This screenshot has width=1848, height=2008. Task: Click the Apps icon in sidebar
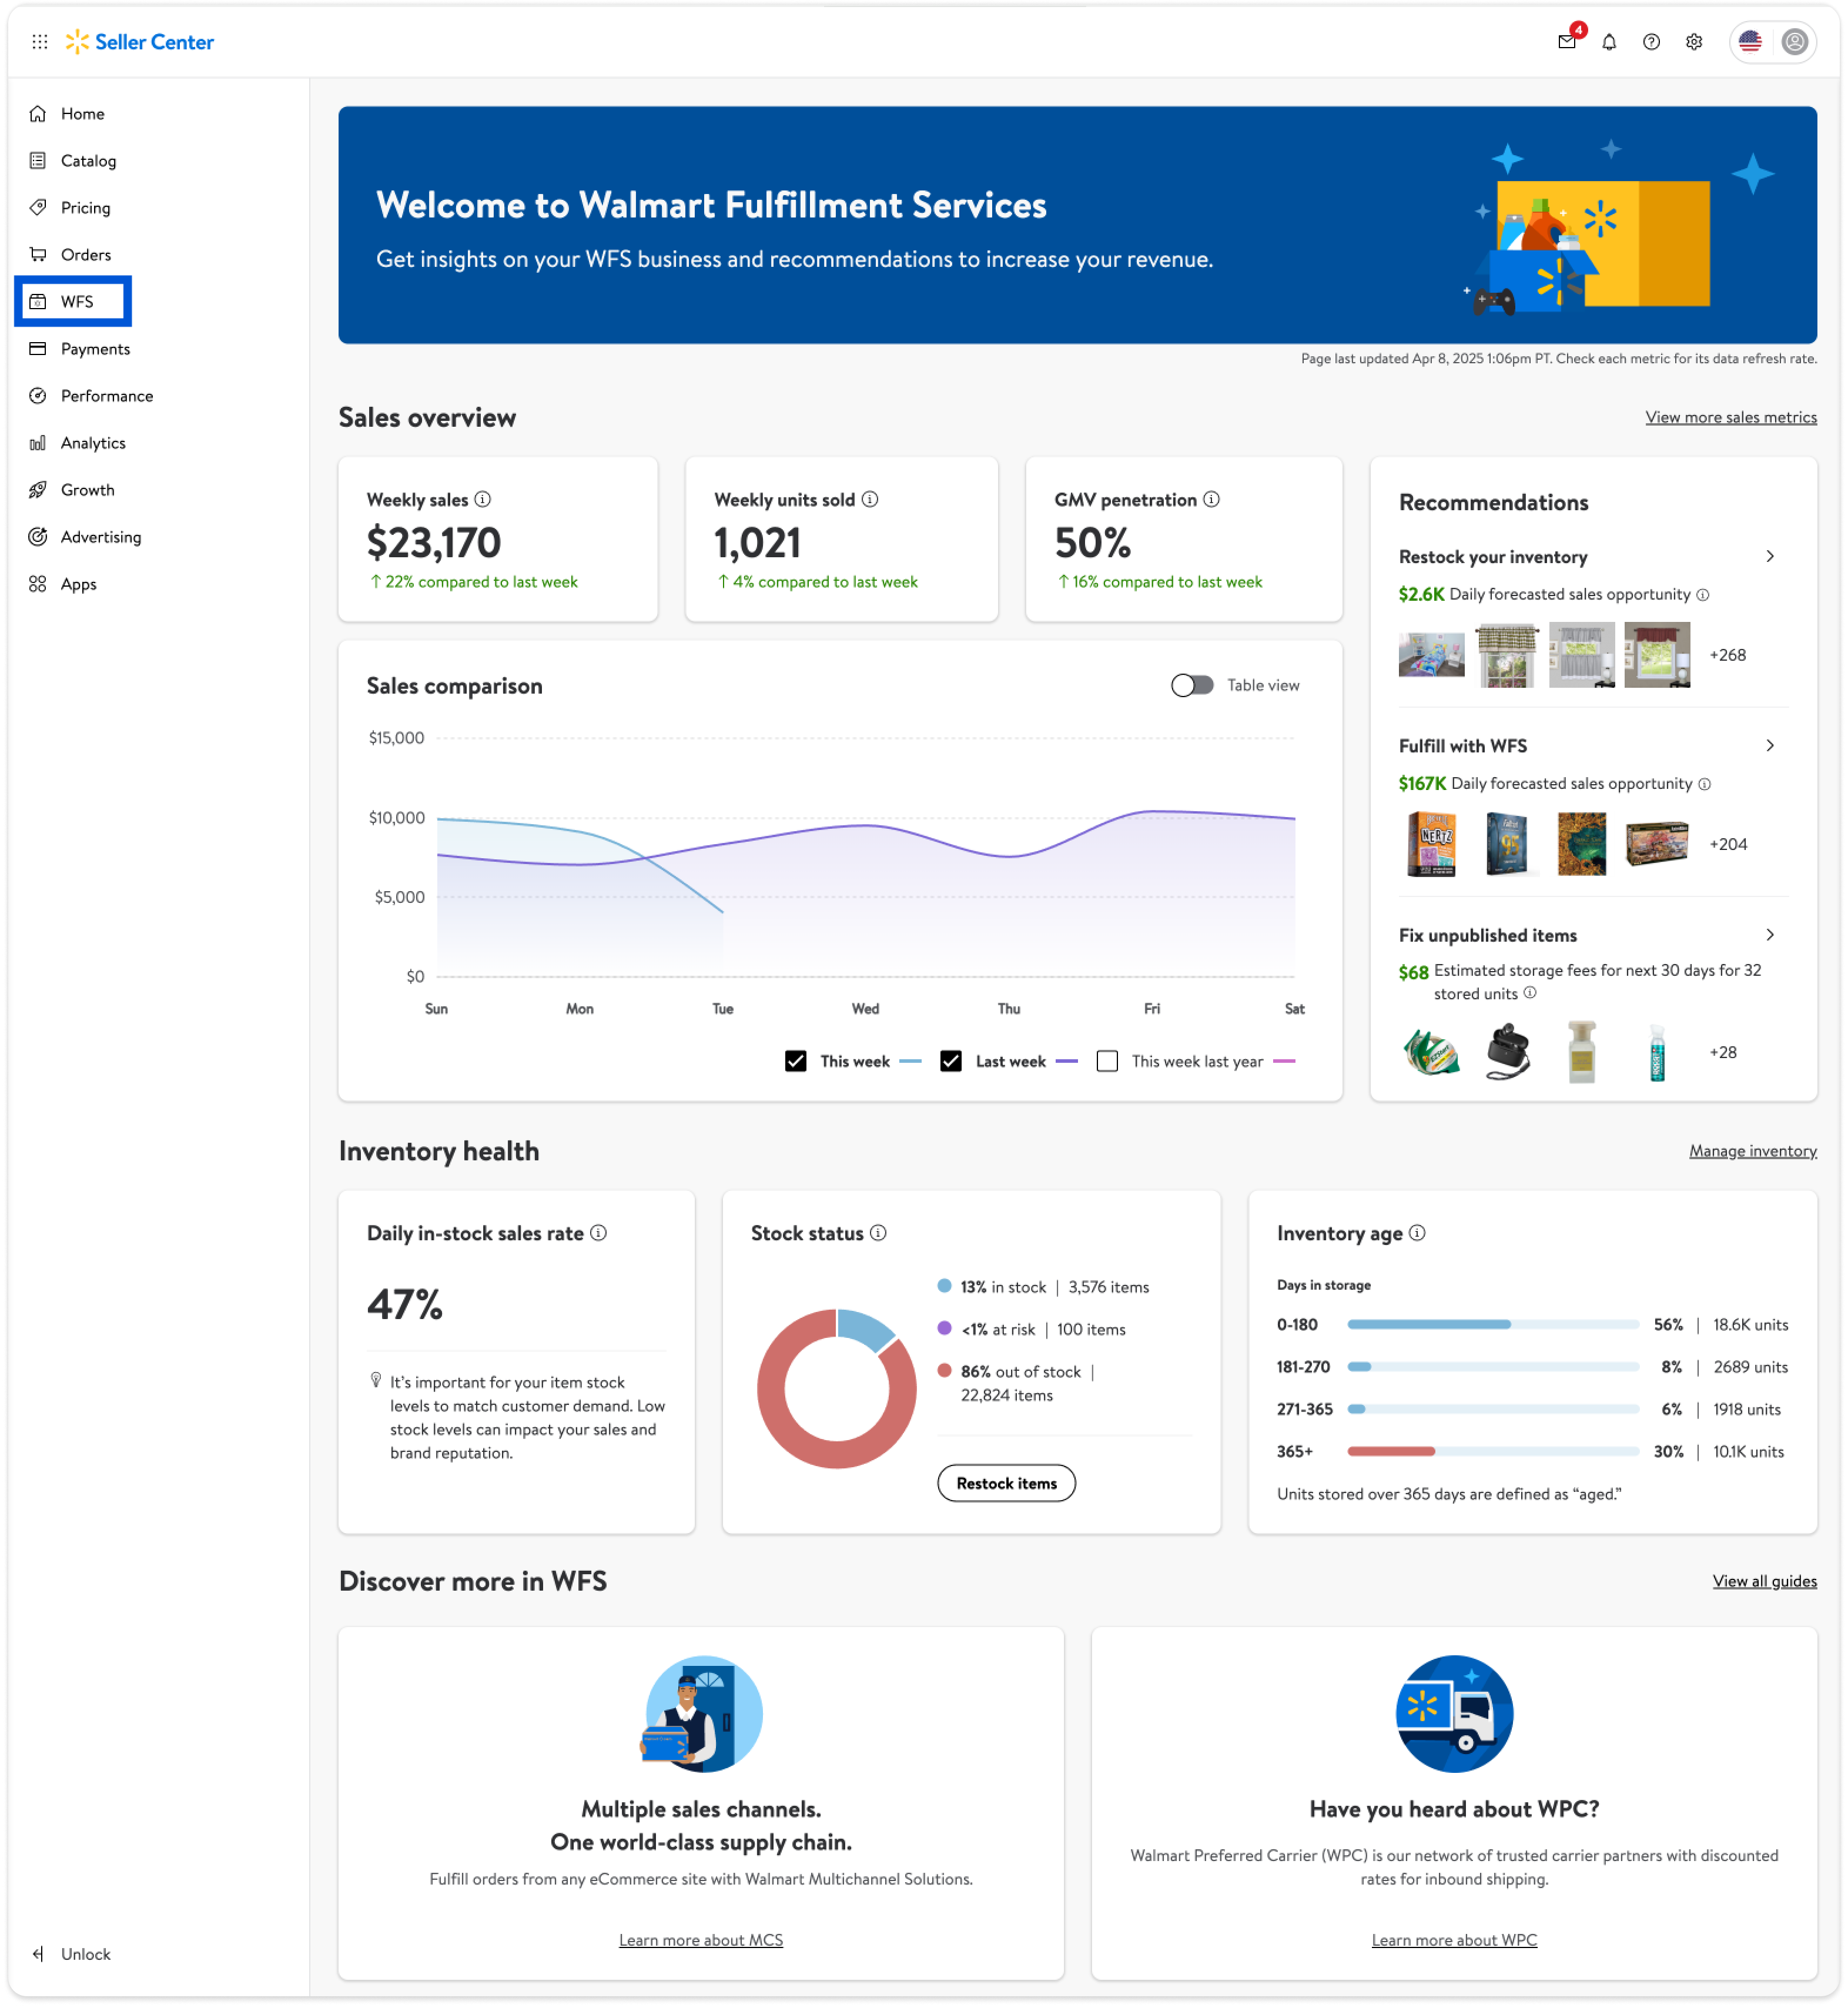(x=38, y=584)
